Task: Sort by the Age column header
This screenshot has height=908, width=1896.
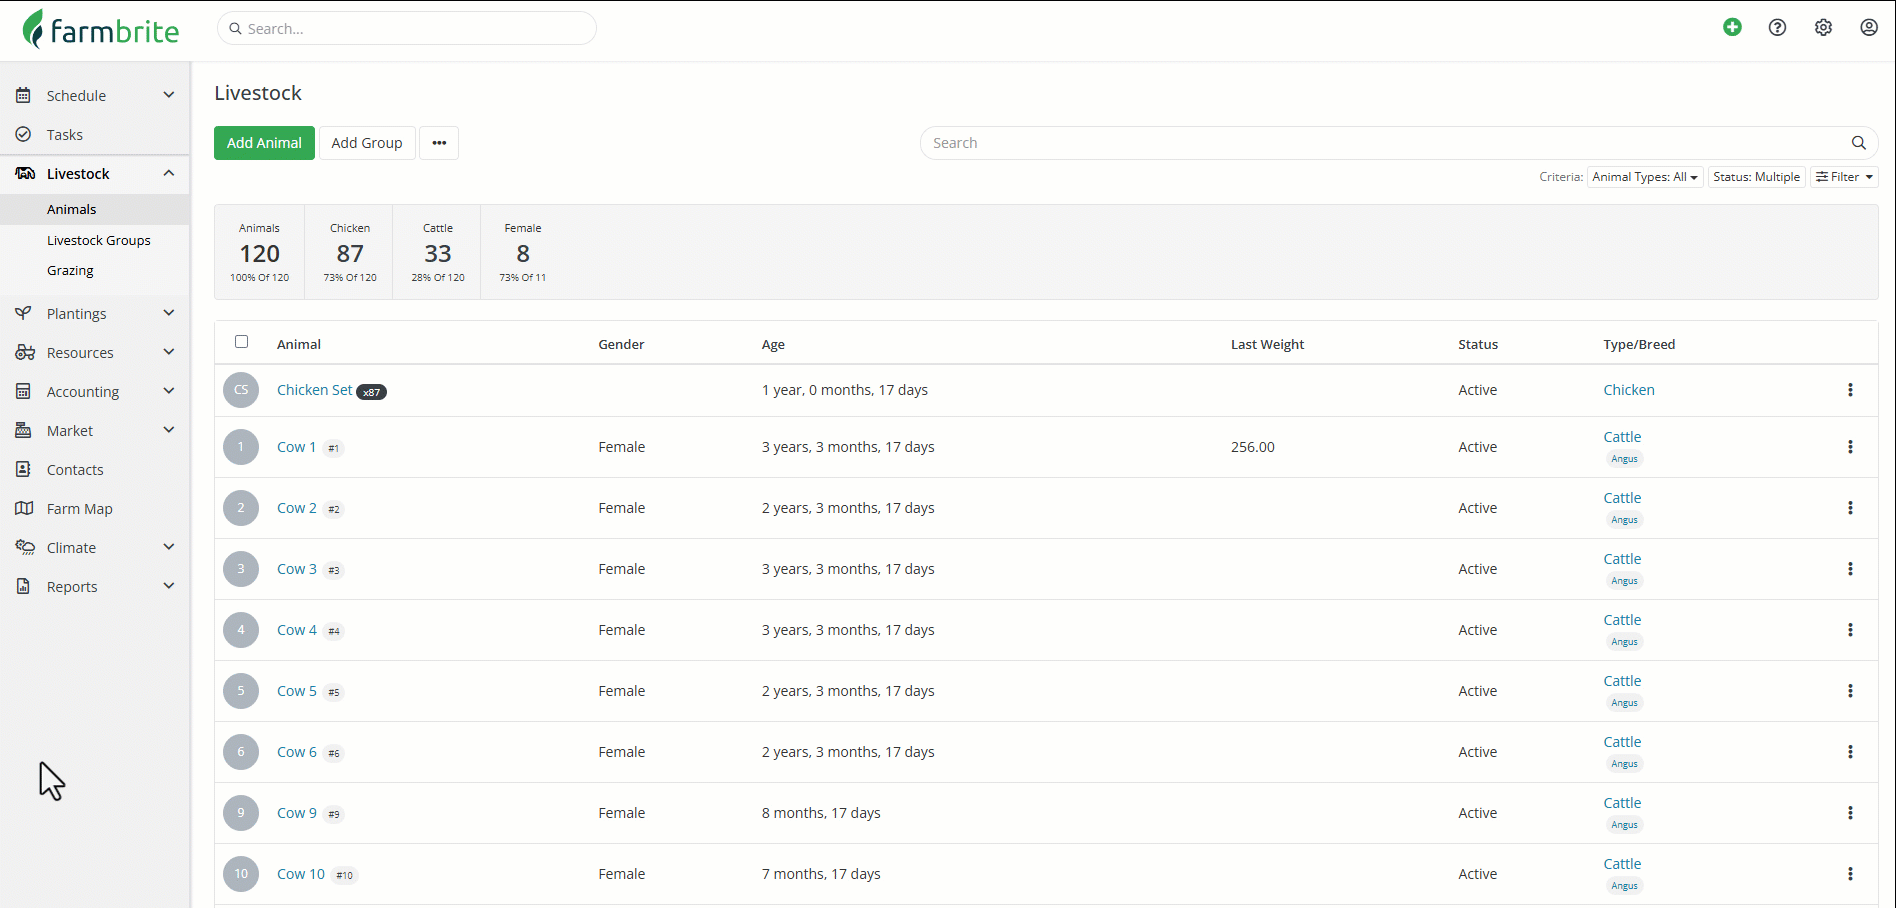Action: pos(773,344)
